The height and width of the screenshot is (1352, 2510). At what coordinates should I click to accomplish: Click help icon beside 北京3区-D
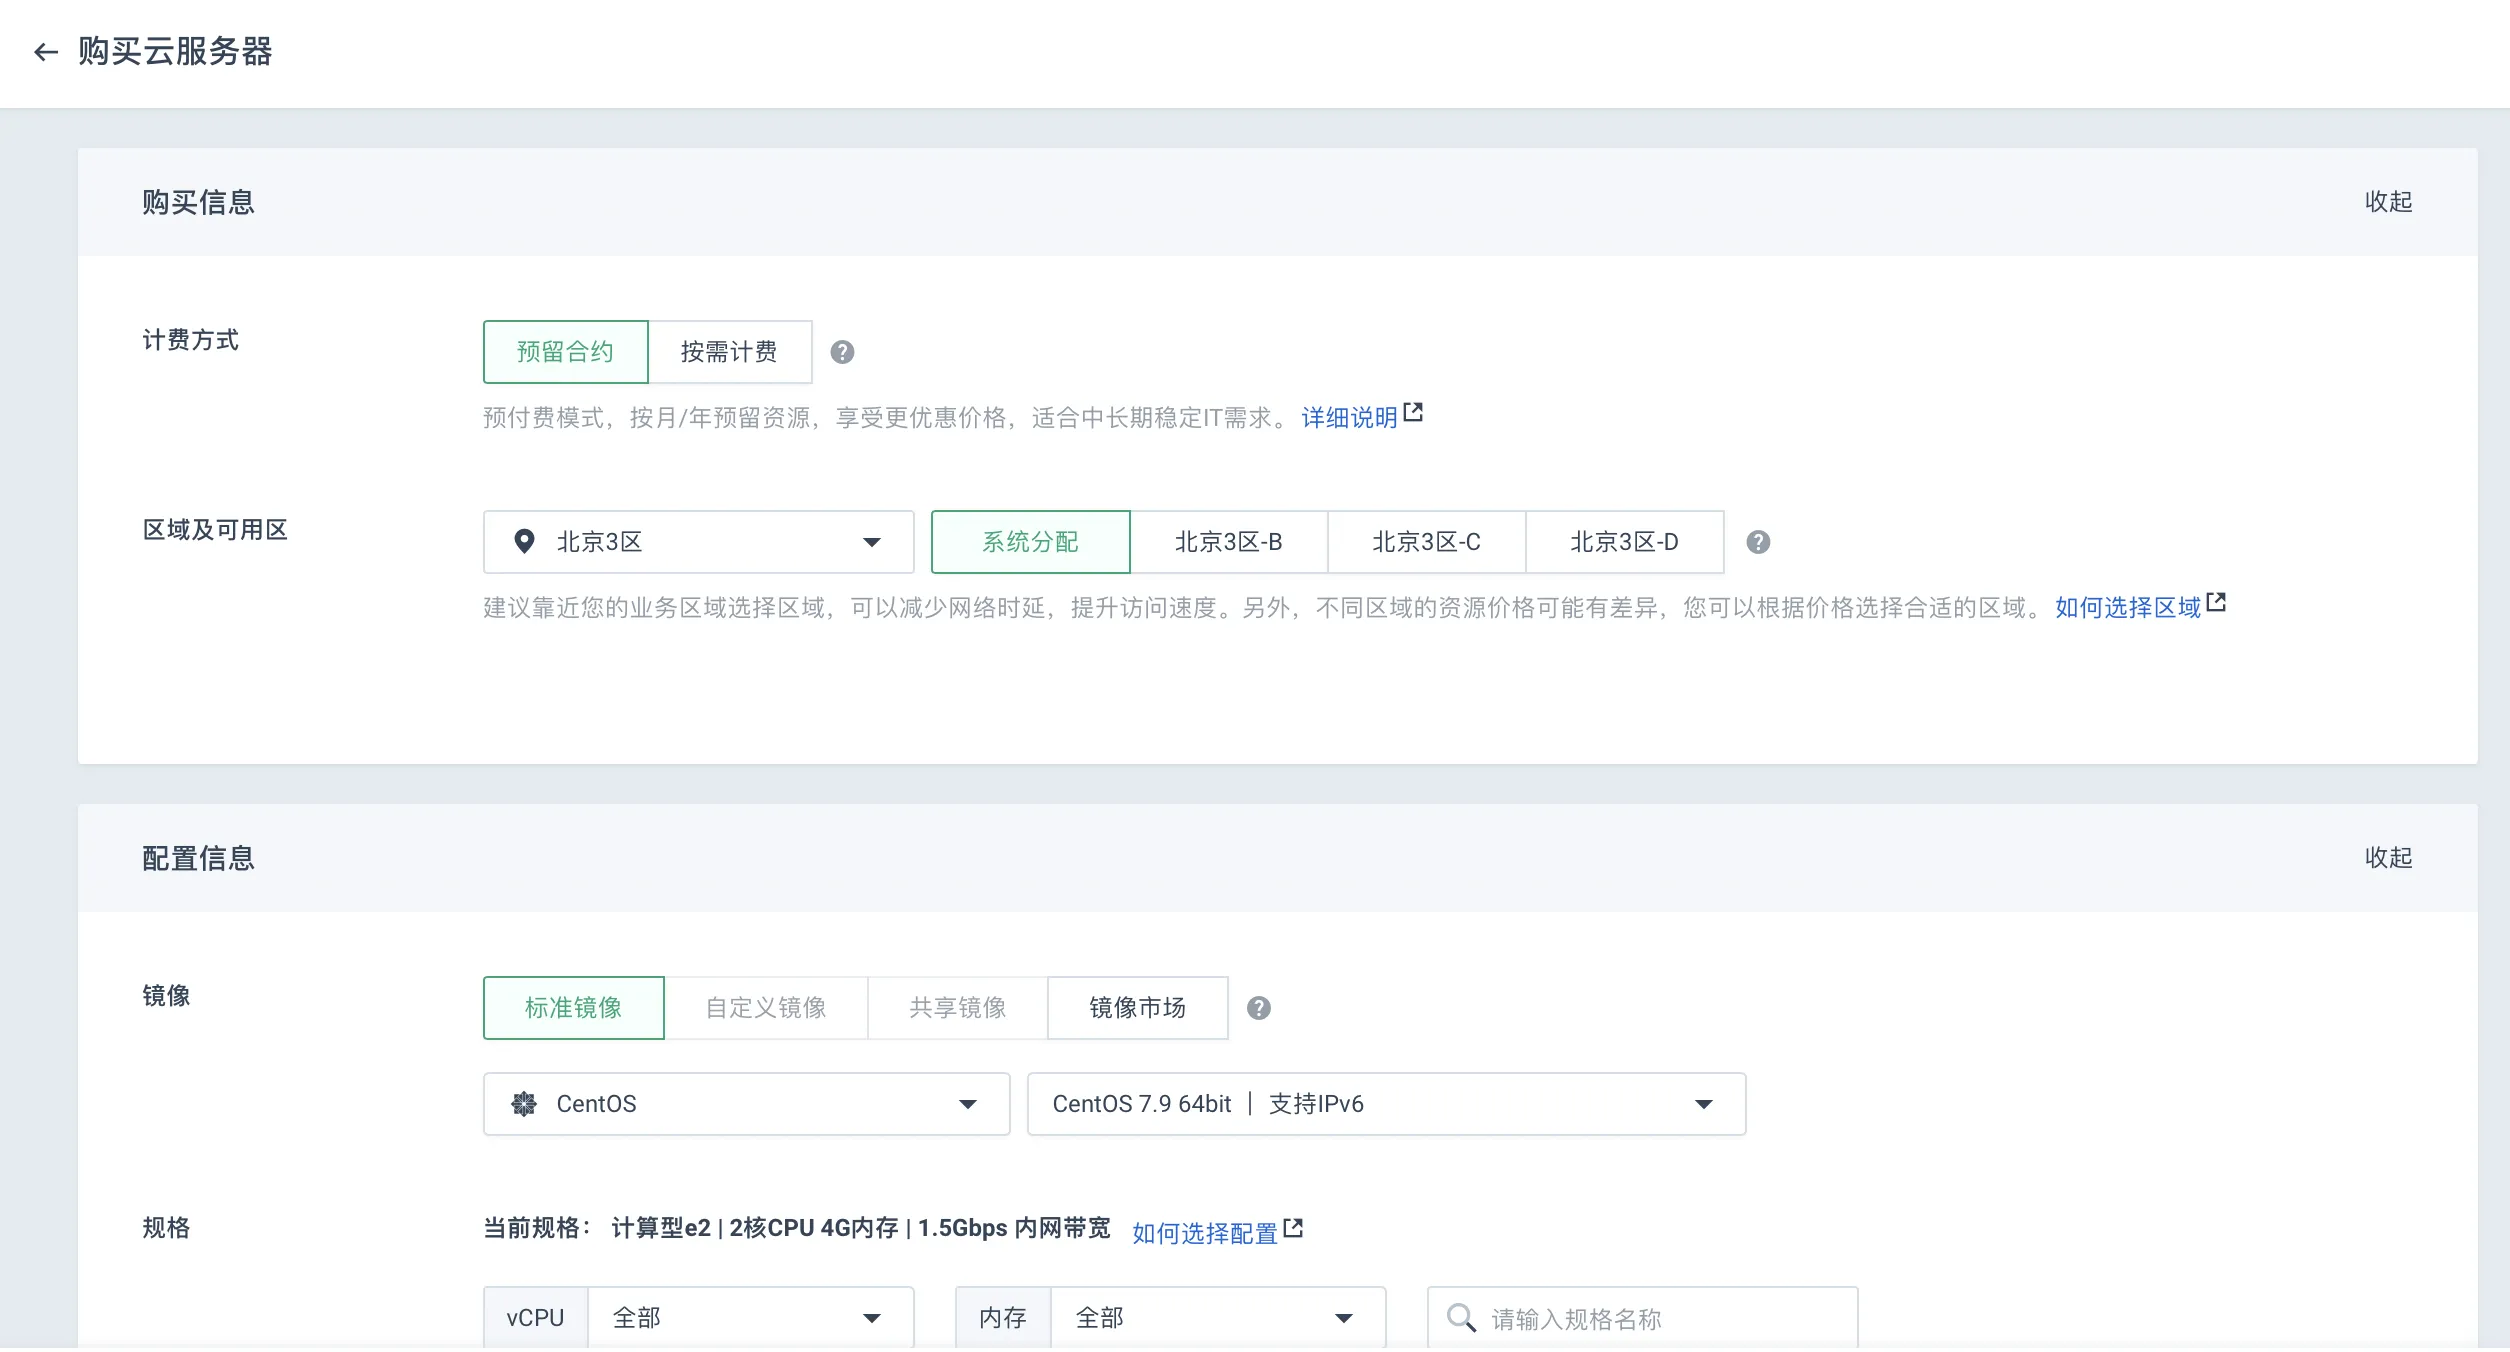(1758, 542)
